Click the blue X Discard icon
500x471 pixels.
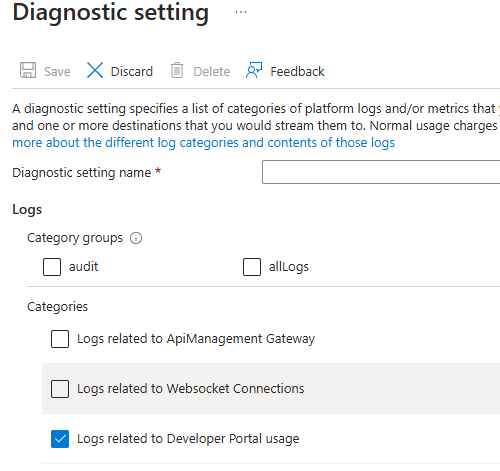95,70
